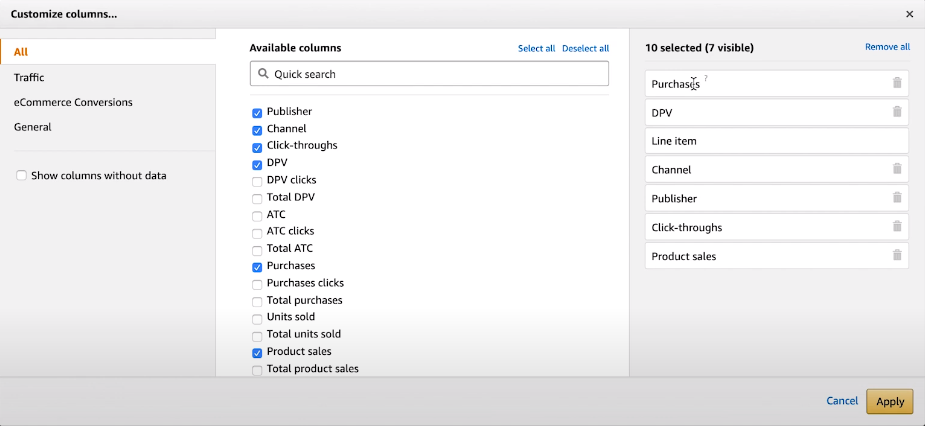The width and height of the screenshot is (925, 426).
Task: Tick the Units sold checkbox
Action: (x=257, y=318)
